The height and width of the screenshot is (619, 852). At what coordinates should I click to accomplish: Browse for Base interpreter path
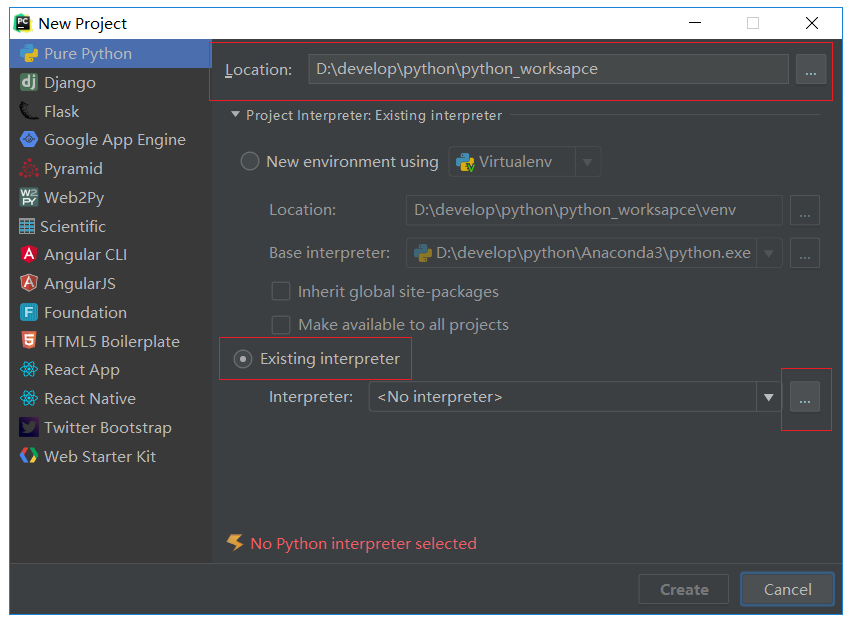(805, 253)
